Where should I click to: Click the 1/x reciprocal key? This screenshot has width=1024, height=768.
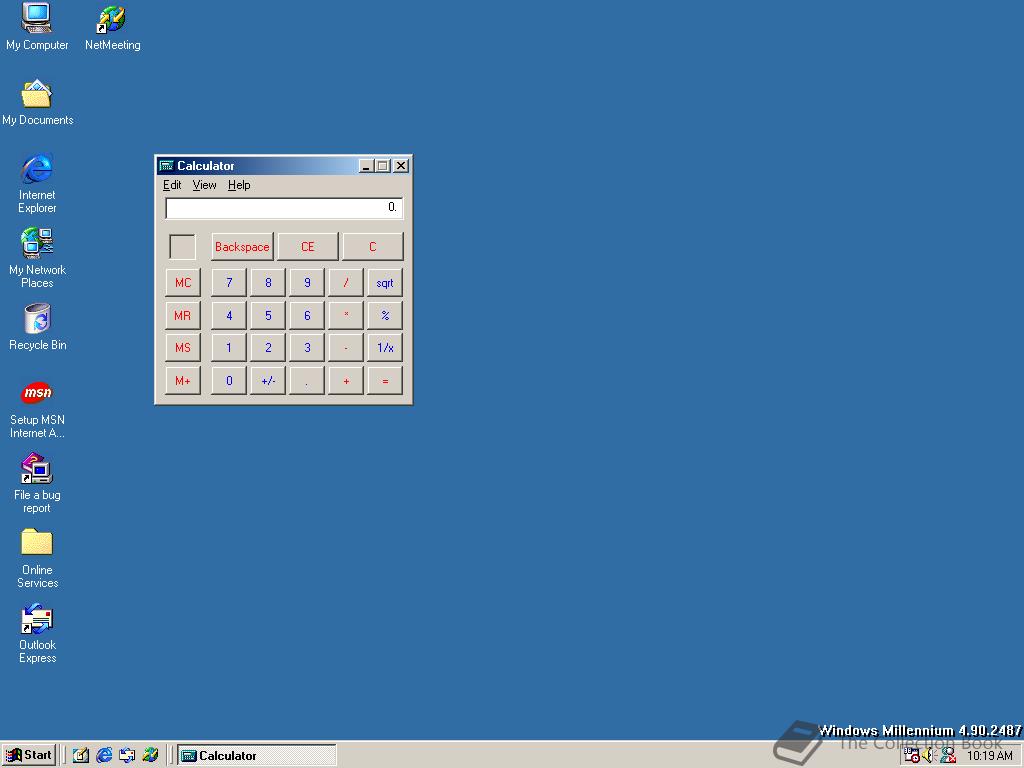(385, 348)
